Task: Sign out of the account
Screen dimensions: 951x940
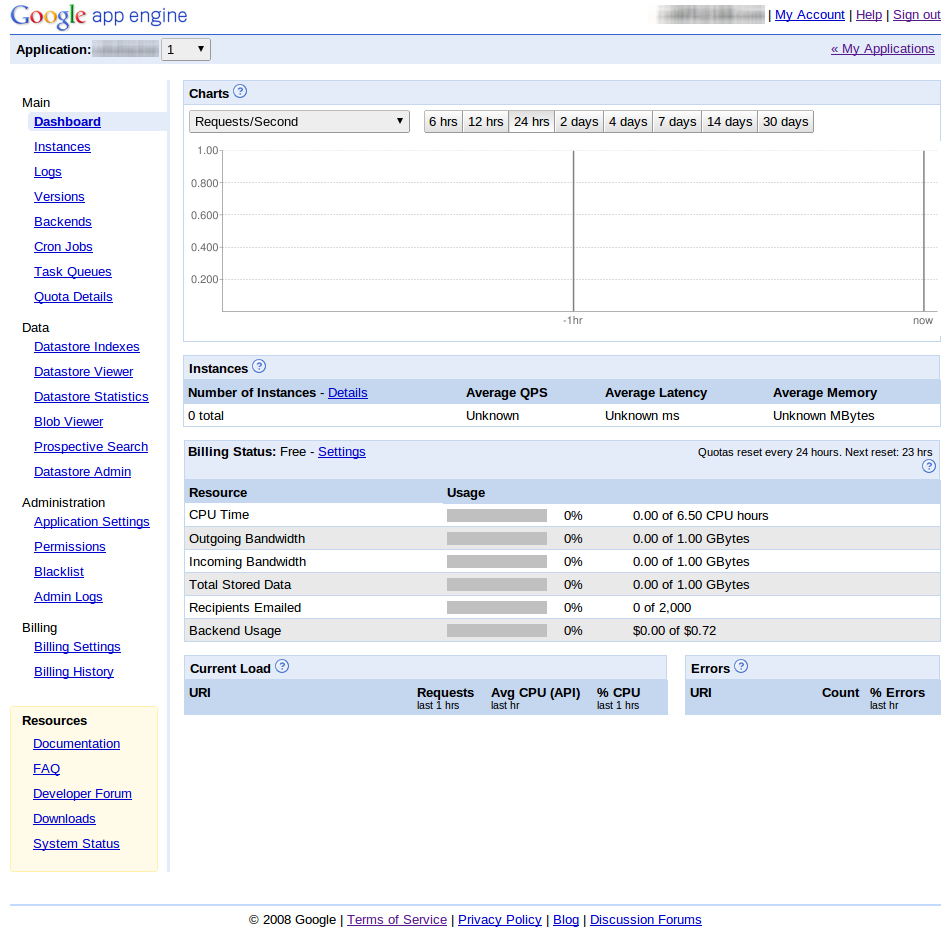Action: [x=916, y=15]
